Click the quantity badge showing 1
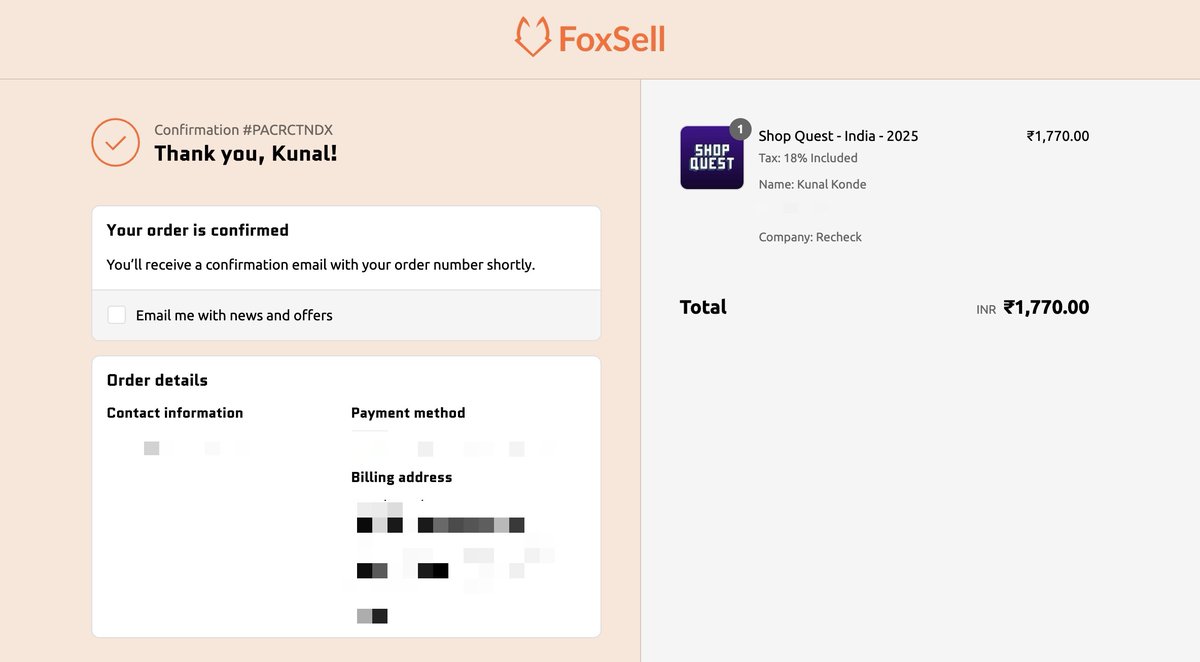 (x=740, y=129)
